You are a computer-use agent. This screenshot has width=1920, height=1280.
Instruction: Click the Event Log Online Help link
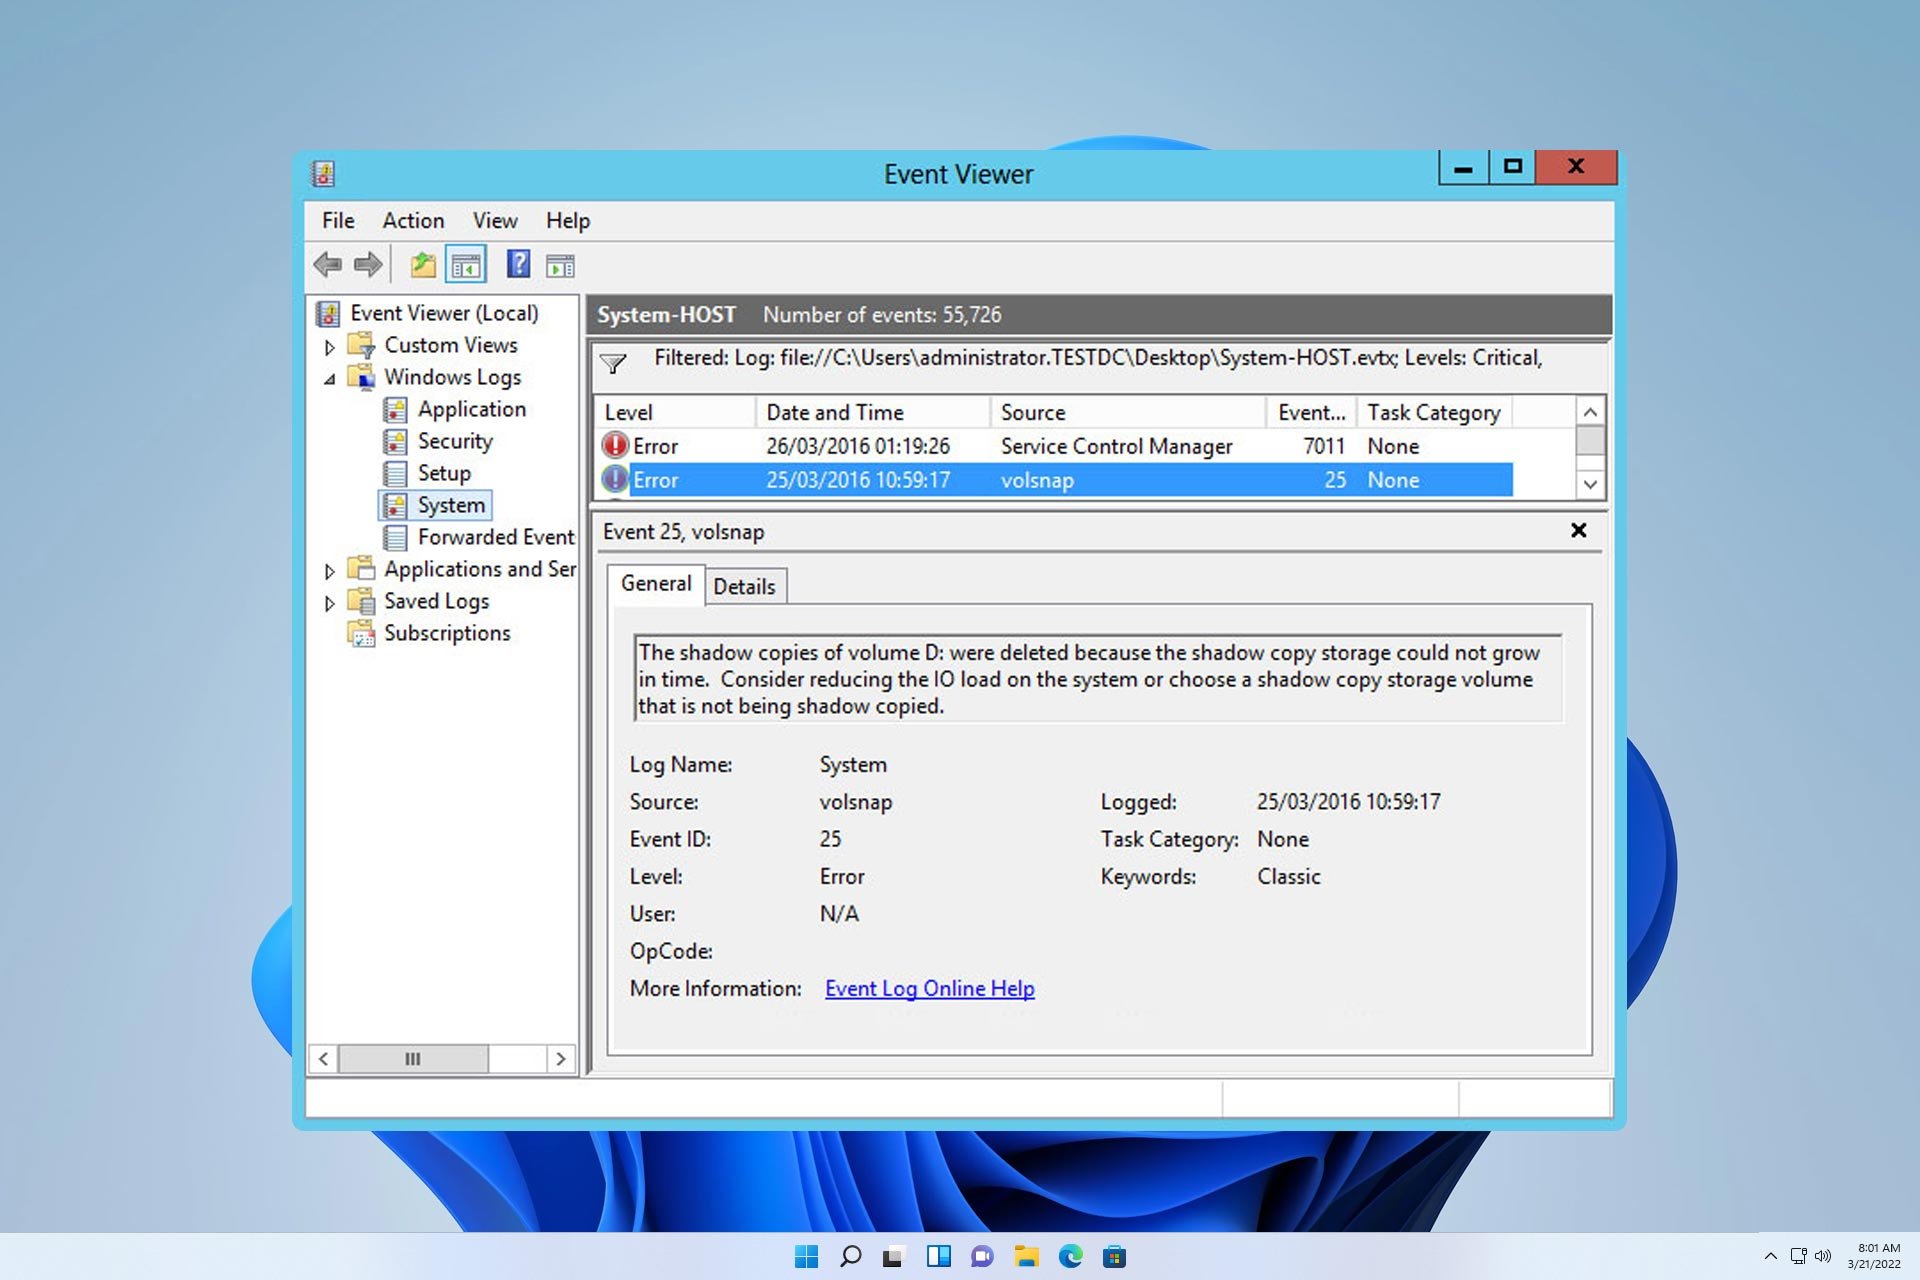(929, 987)
